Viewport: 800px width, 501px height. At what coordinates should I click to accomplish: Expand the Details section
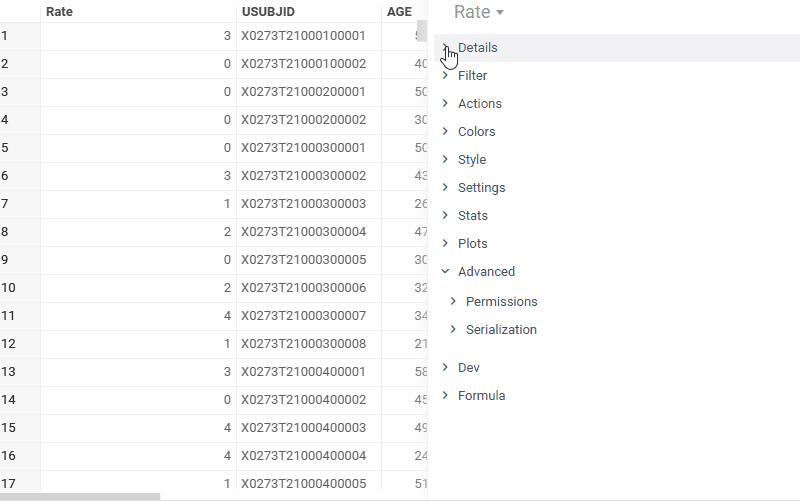click(477, 48)
